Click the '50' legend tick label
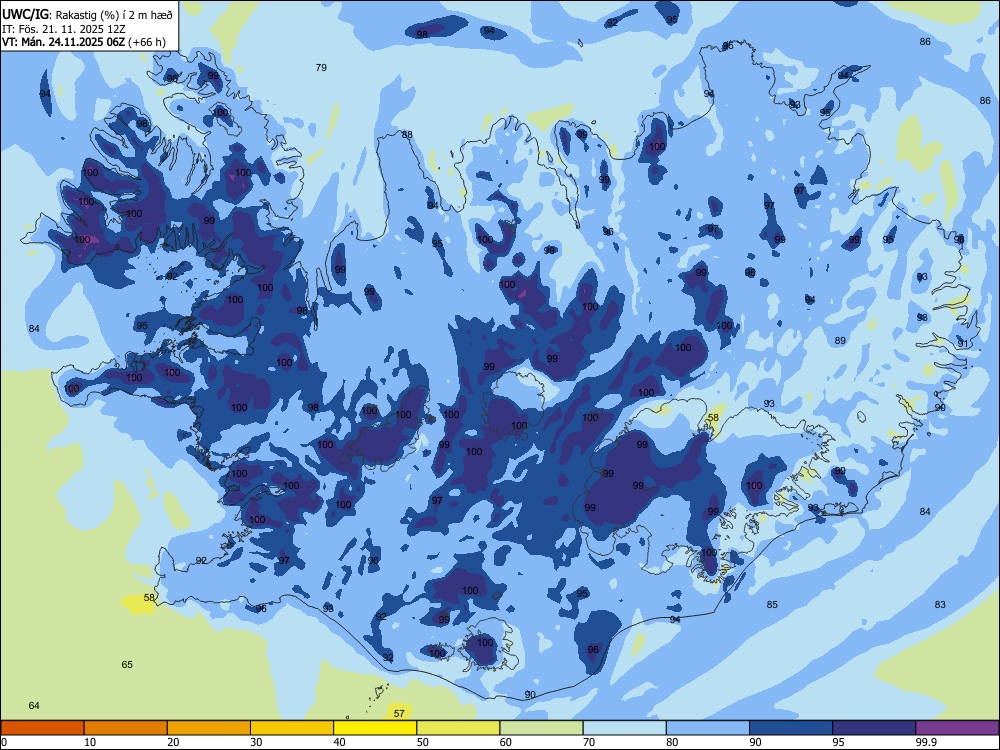 click(423, 742)
